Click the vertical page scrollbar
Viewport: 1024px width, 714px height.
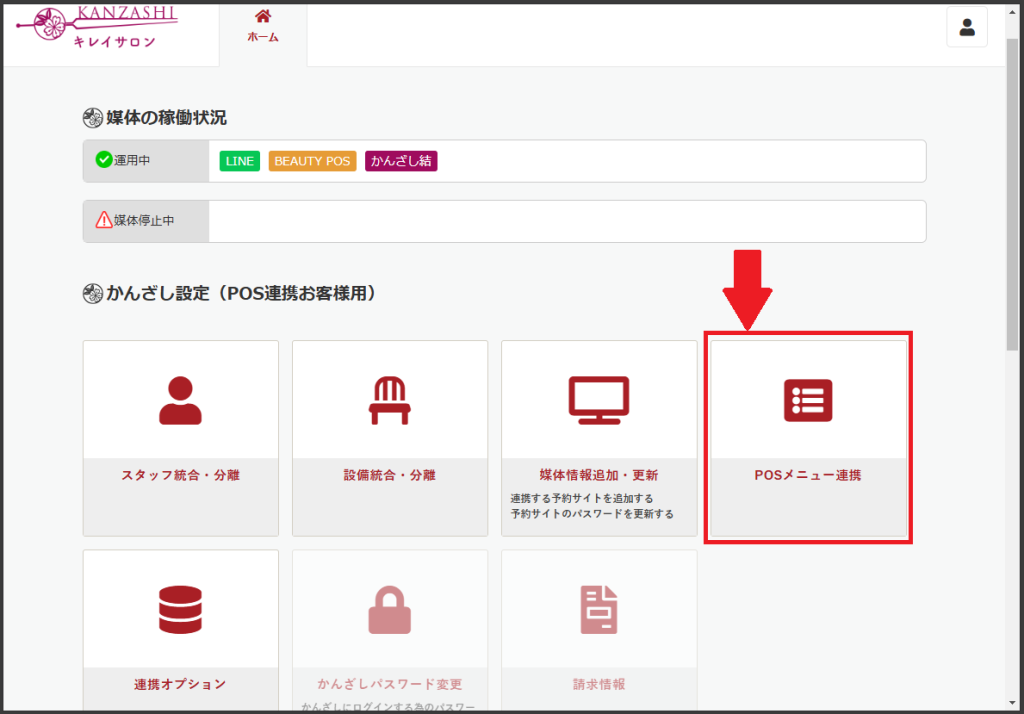click(x=1013, y=200)
